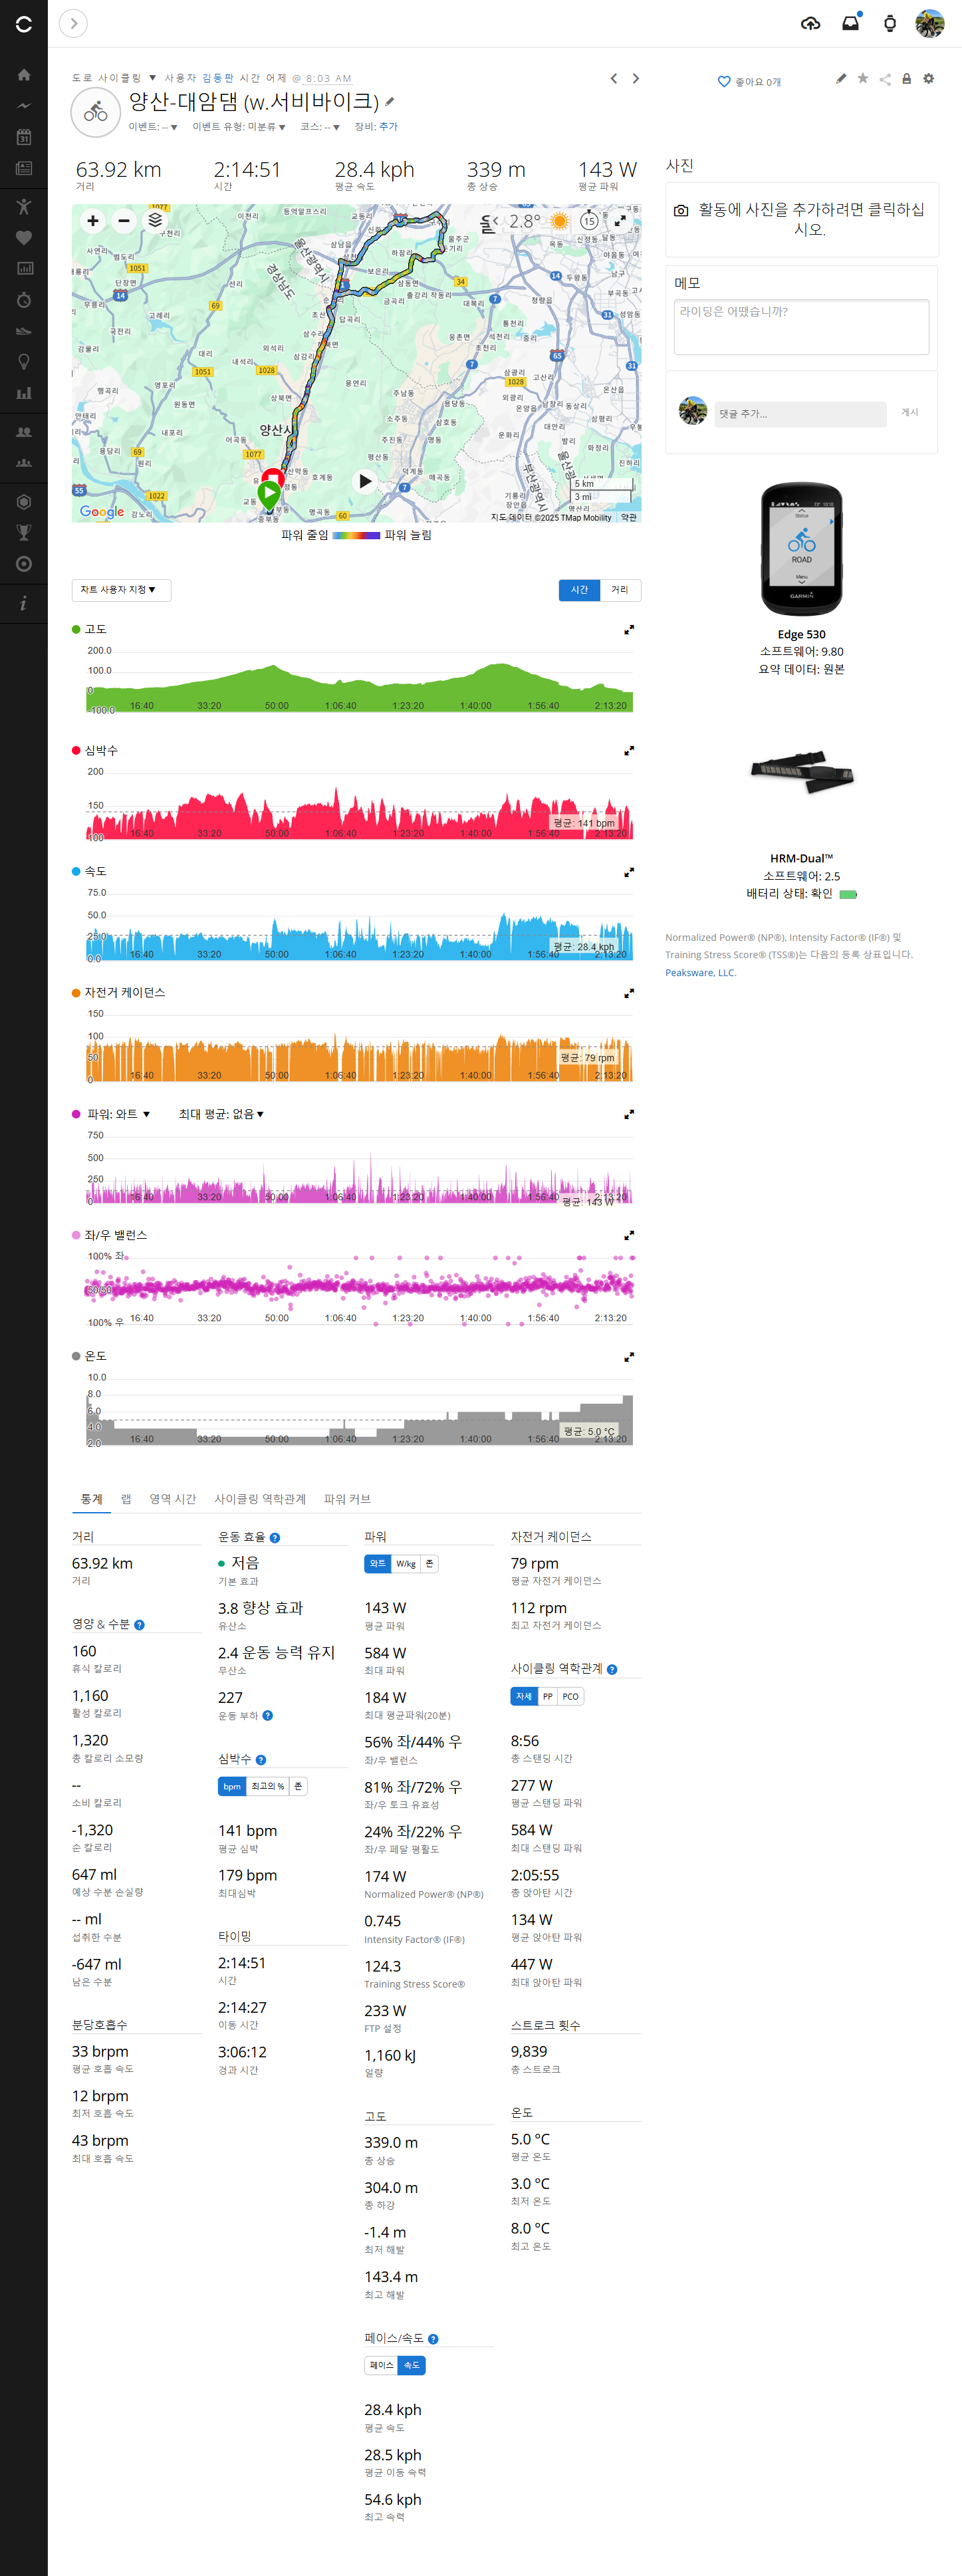Open the 최대 평균: 없음 dropdown
Viewport: 962px width, 2576px height.
point(221,1114)
